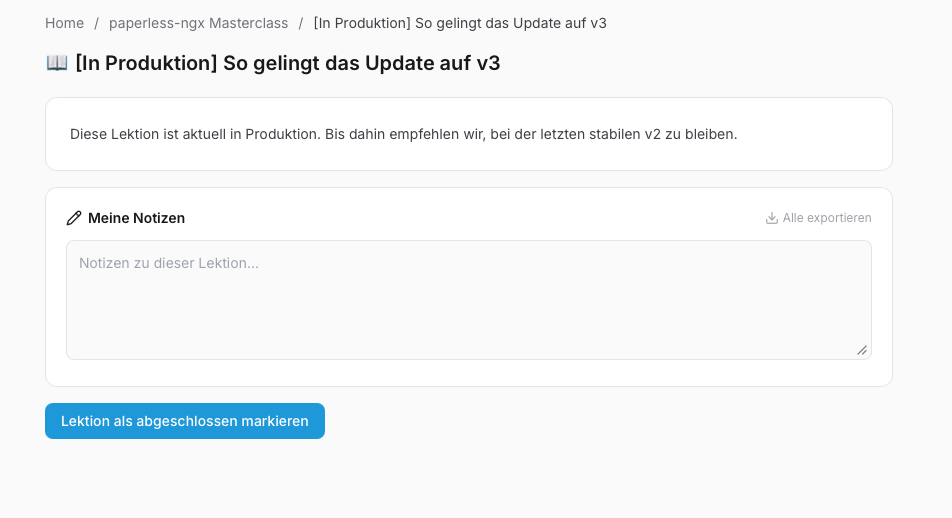Select the current lesson breadcrumb entry

pyautogui.click(x=460, y=23)
